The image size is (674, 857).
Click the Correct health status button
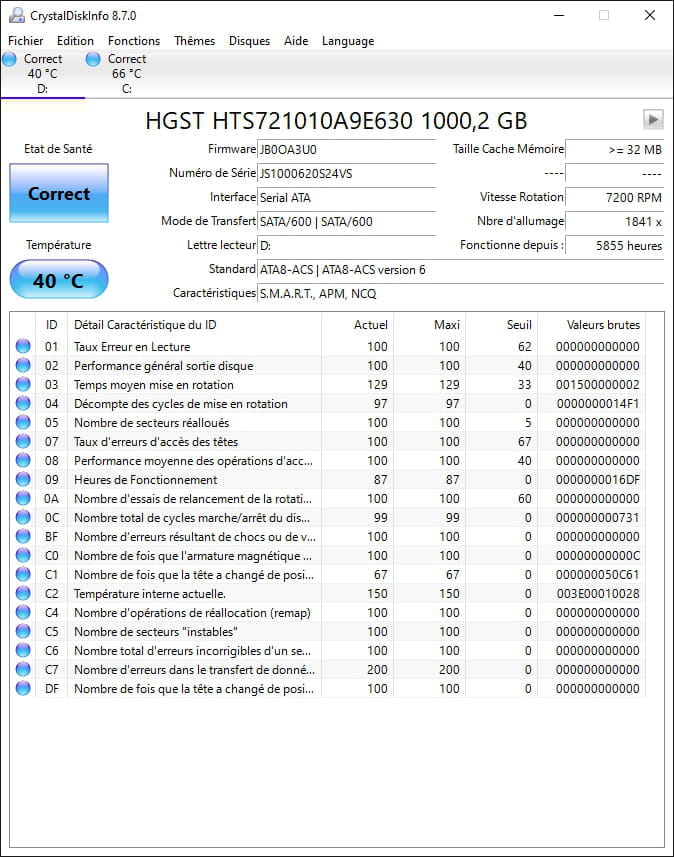click(59, 193)
